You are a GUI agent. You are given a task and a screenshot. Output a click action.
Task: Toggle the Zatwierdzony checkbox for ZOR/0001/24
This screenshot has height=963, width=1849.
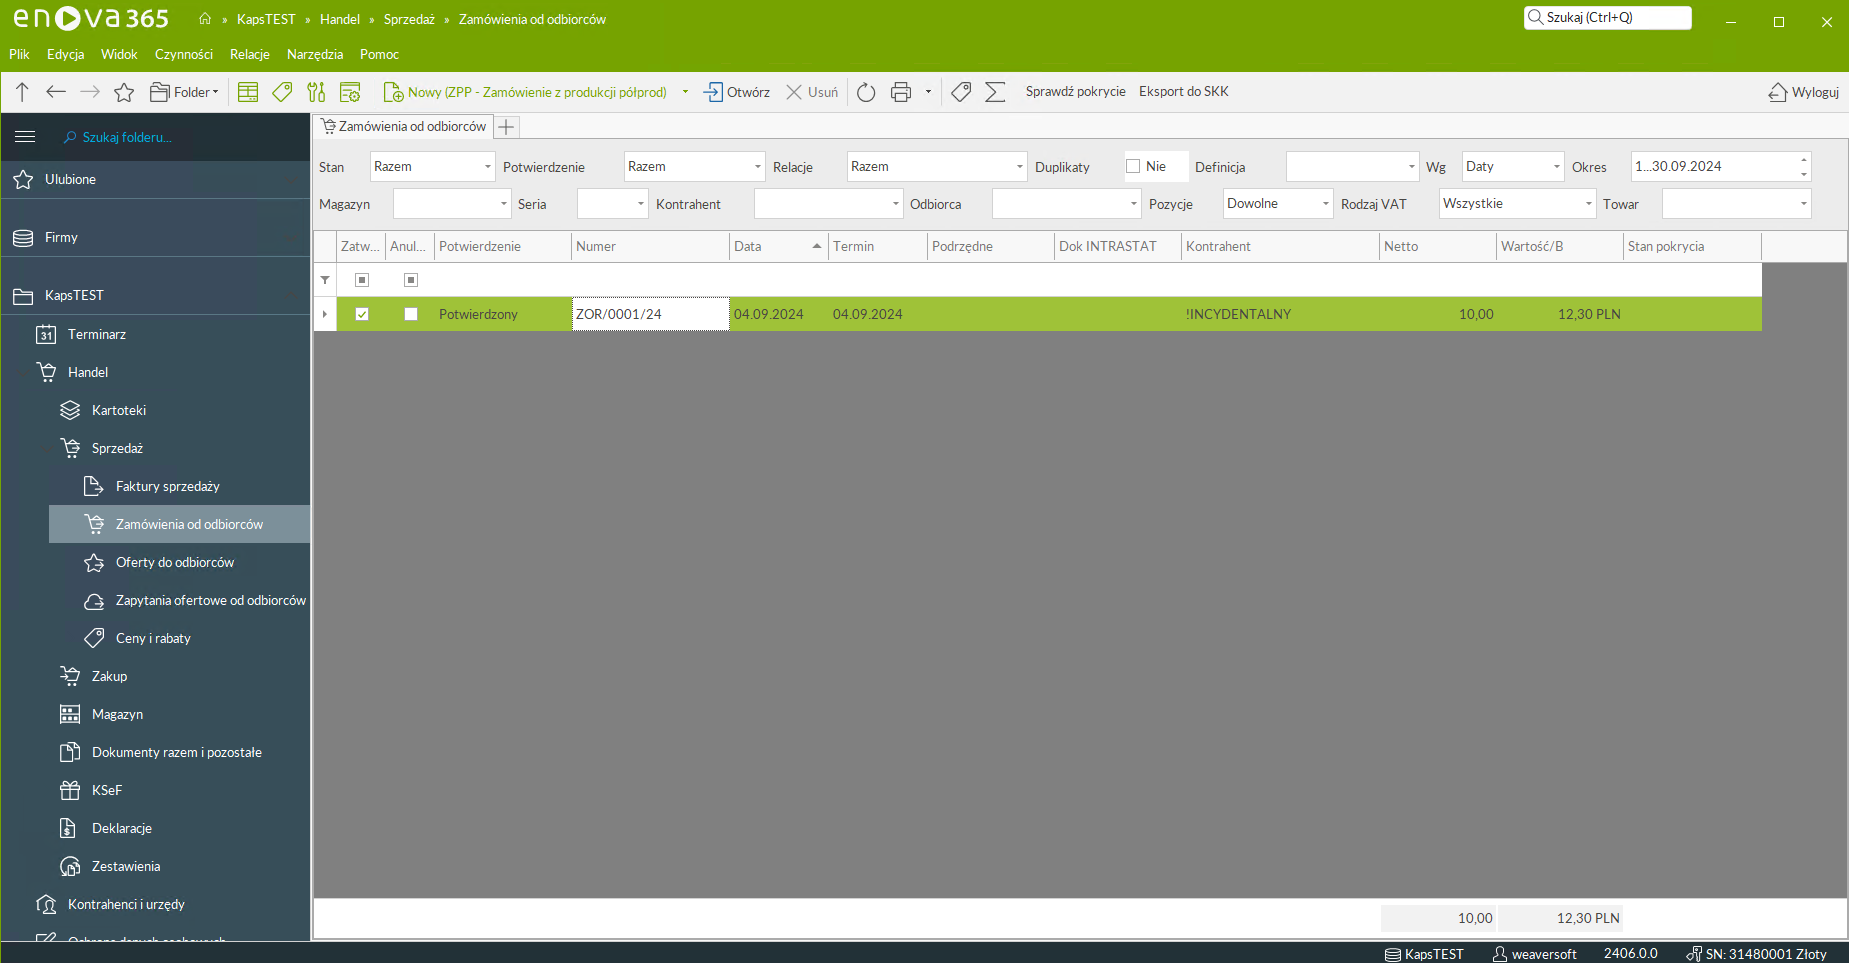[362, 314]
